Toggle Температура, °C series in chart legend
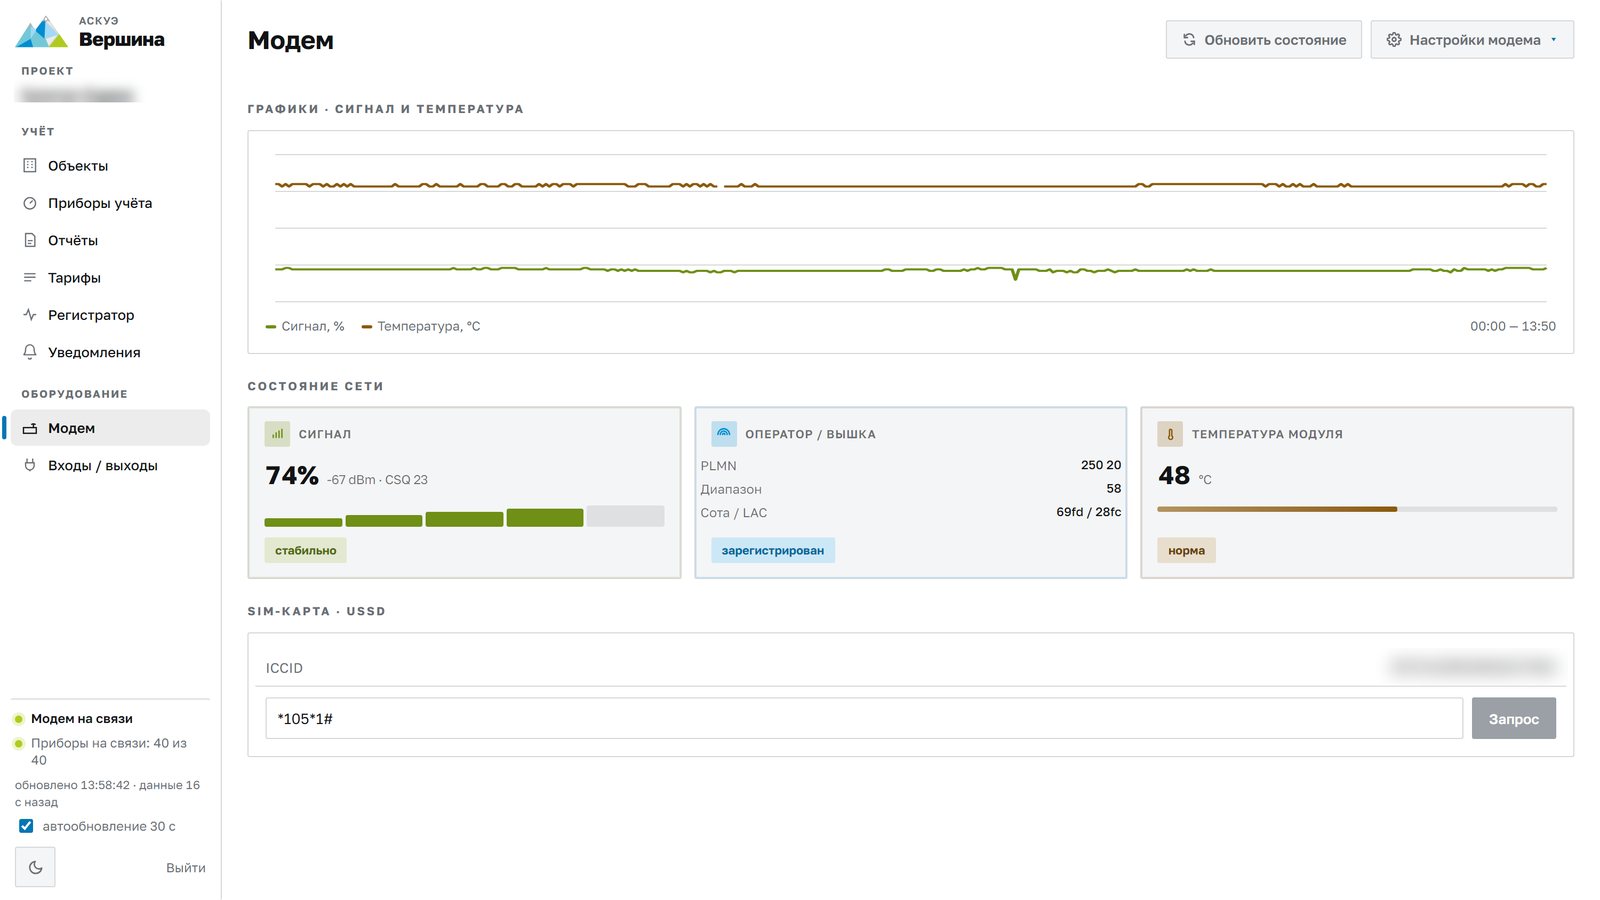The height and width of the screenshot is (900, 1600). click(421, 326)
